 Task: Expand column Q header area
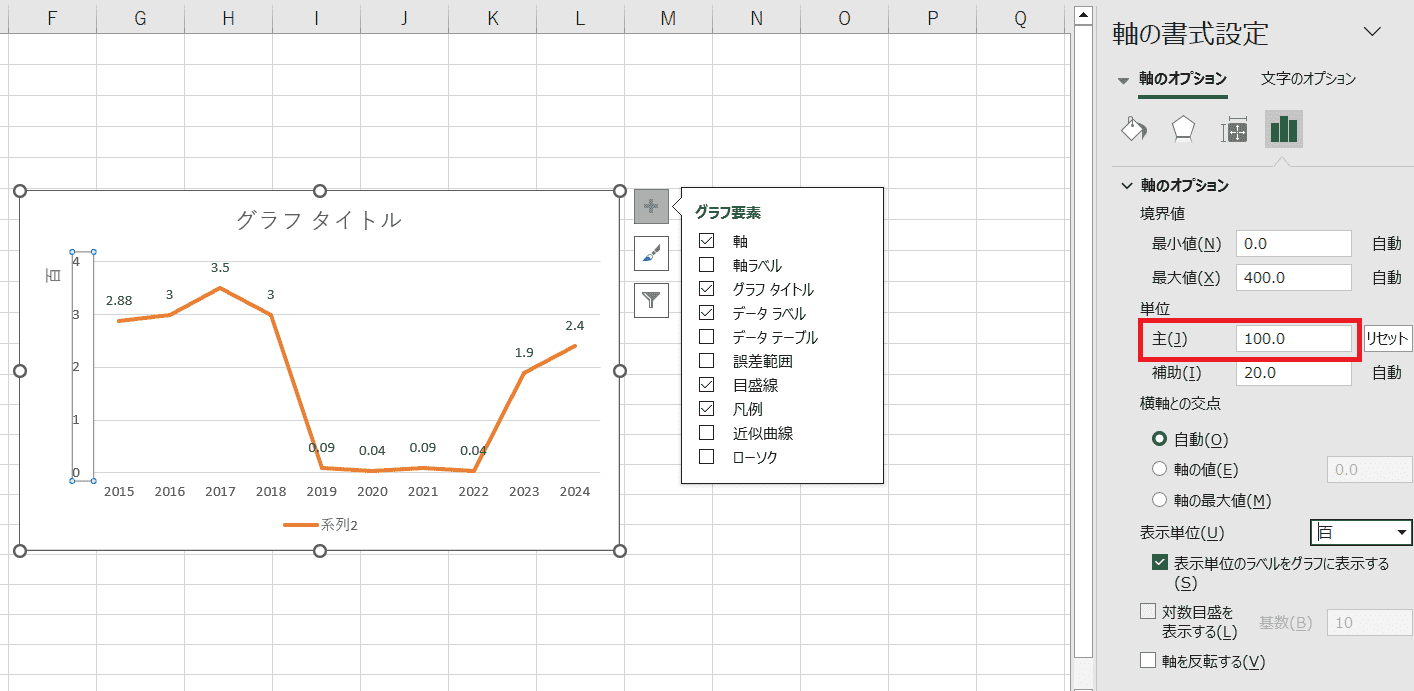1019,18
